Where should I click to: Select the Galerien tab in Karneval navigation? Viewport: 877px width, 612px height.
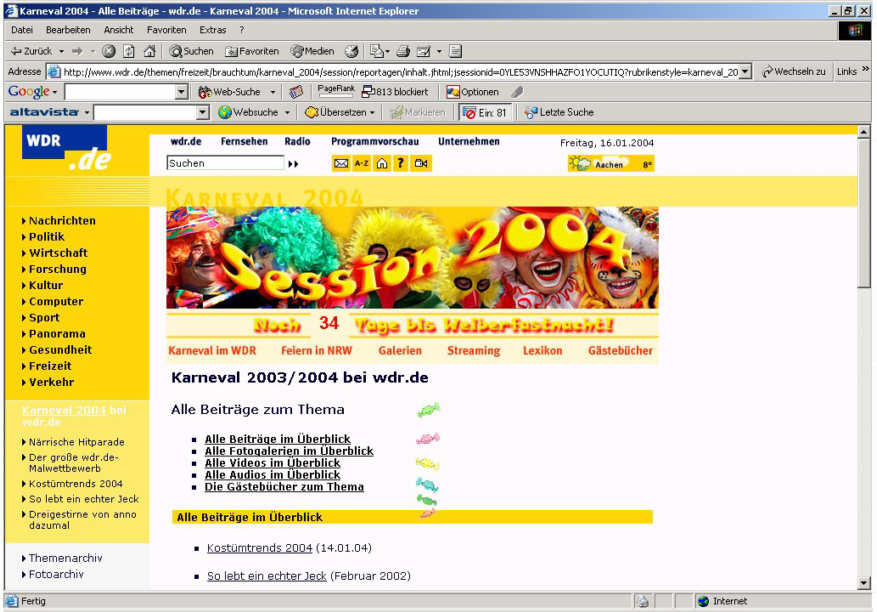point(400,351)
